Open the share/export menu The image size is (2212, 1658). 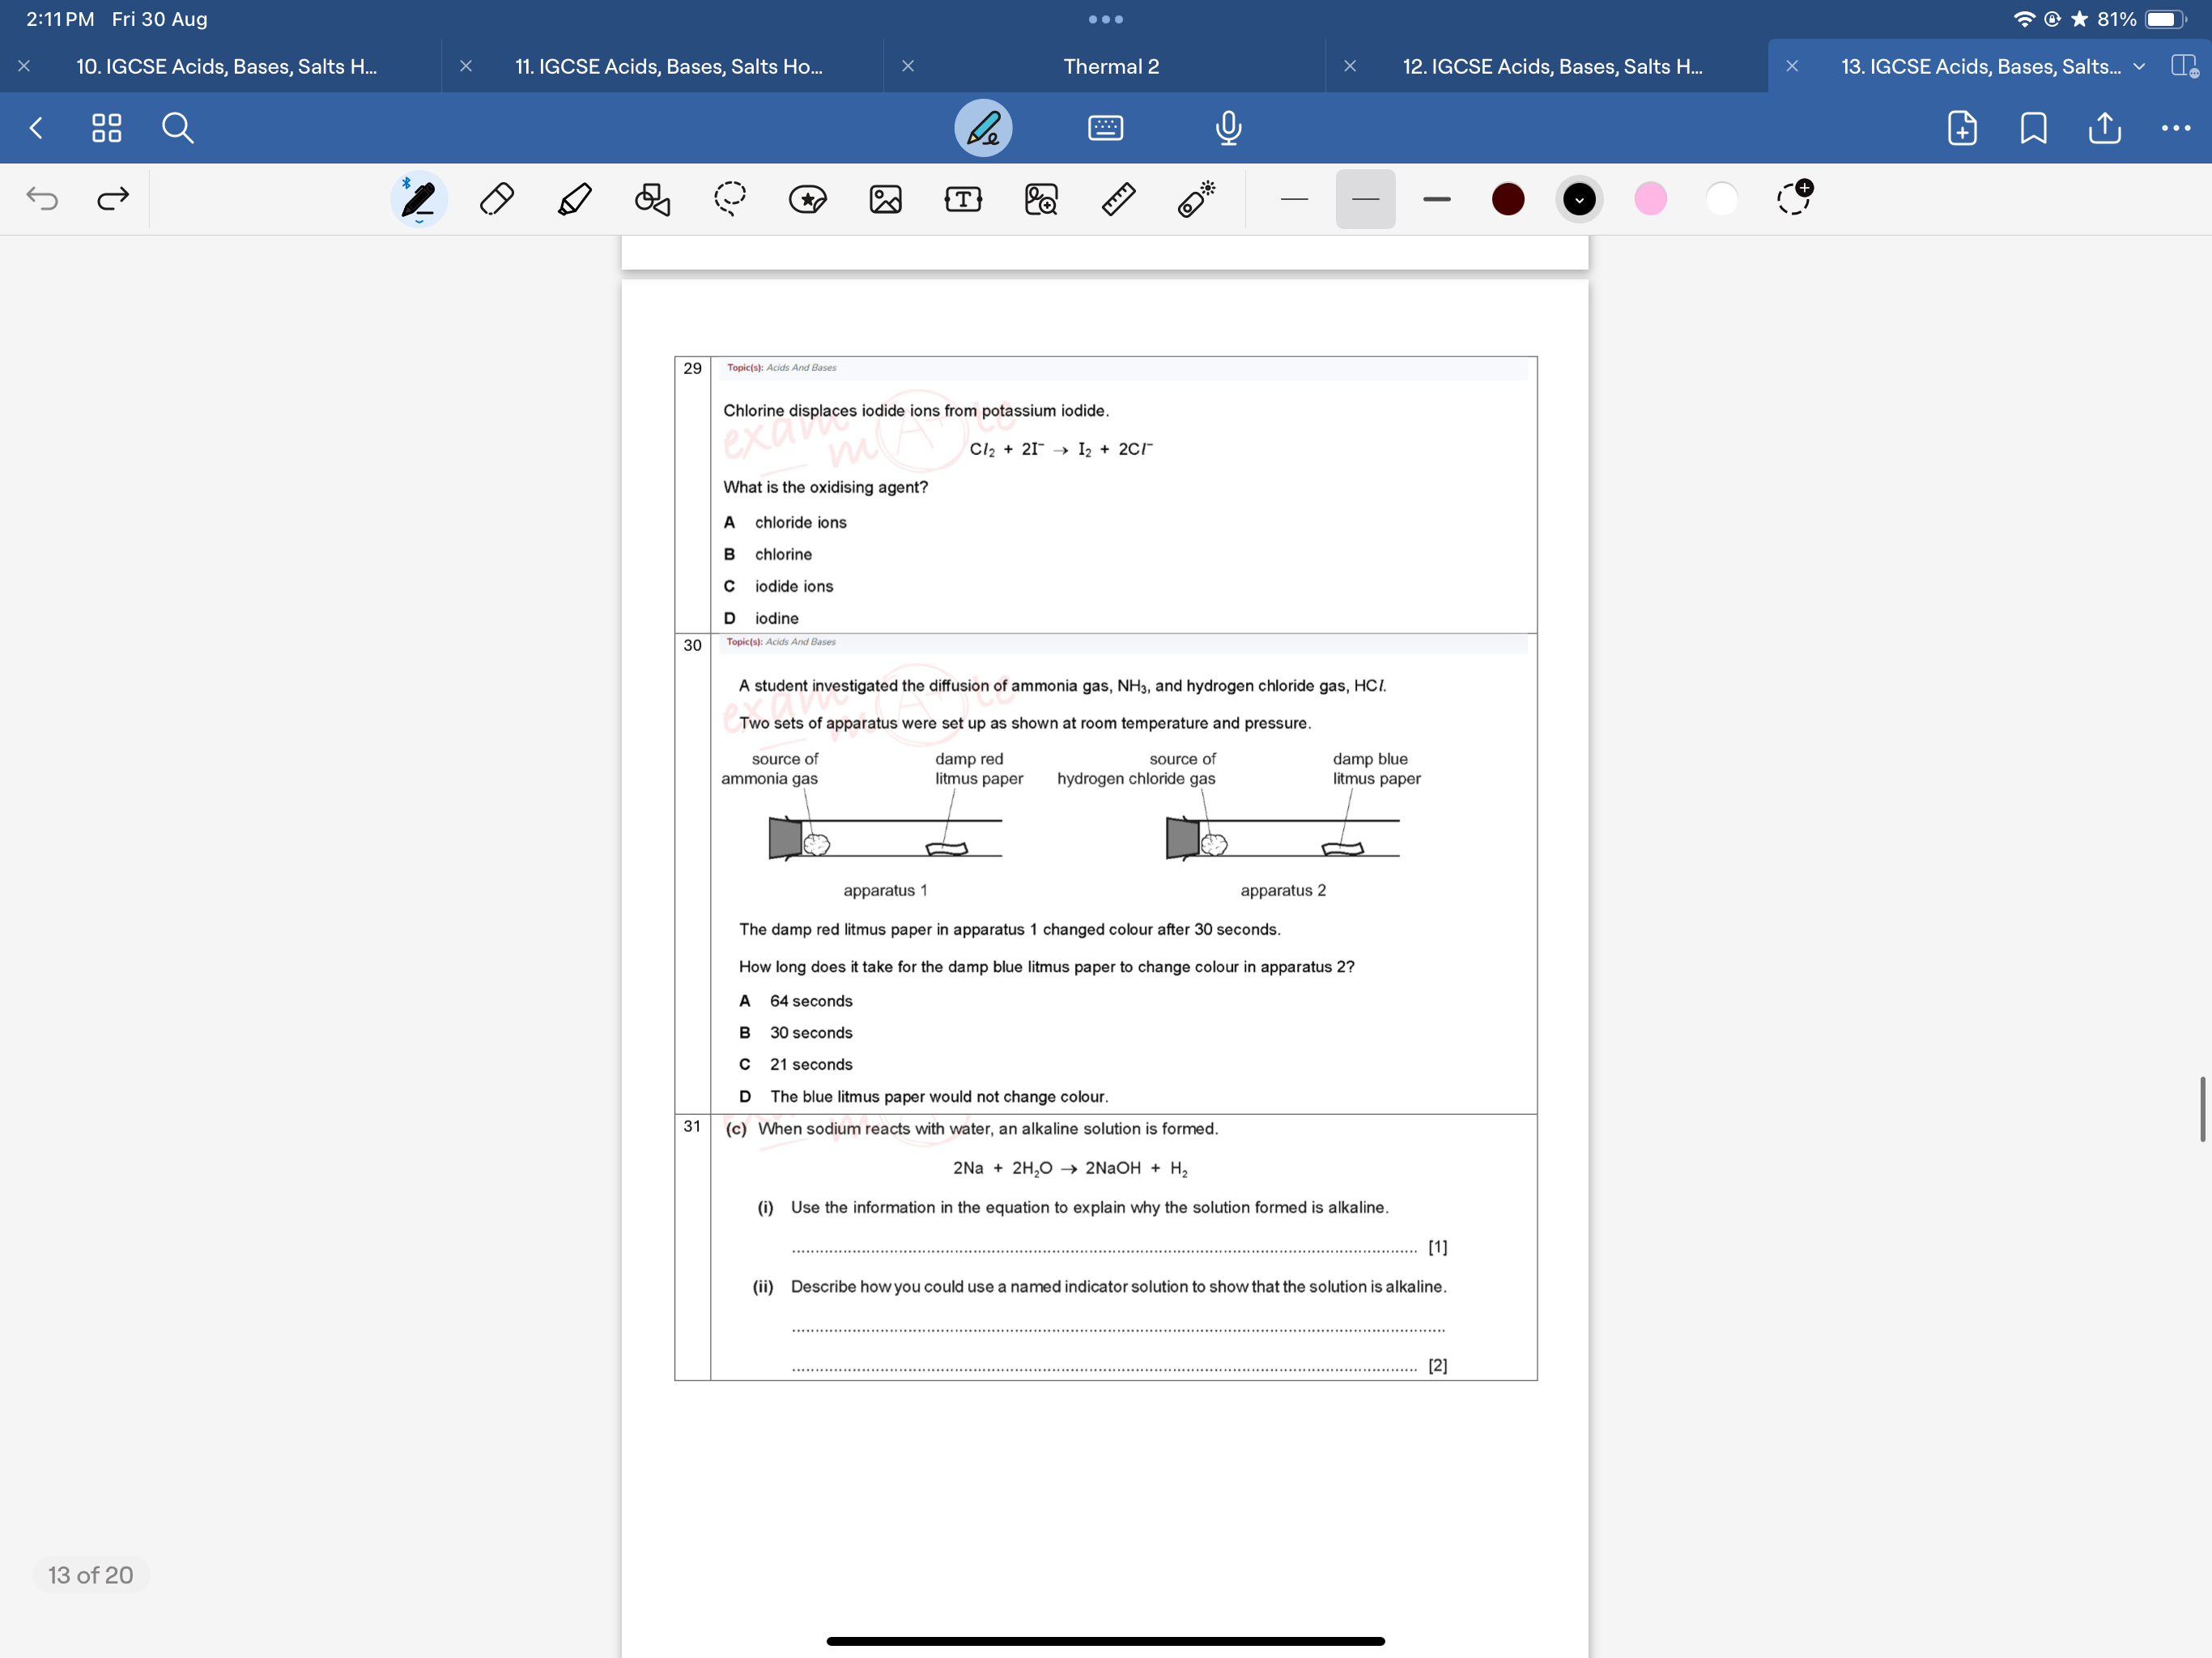[x=2104, y=127]
